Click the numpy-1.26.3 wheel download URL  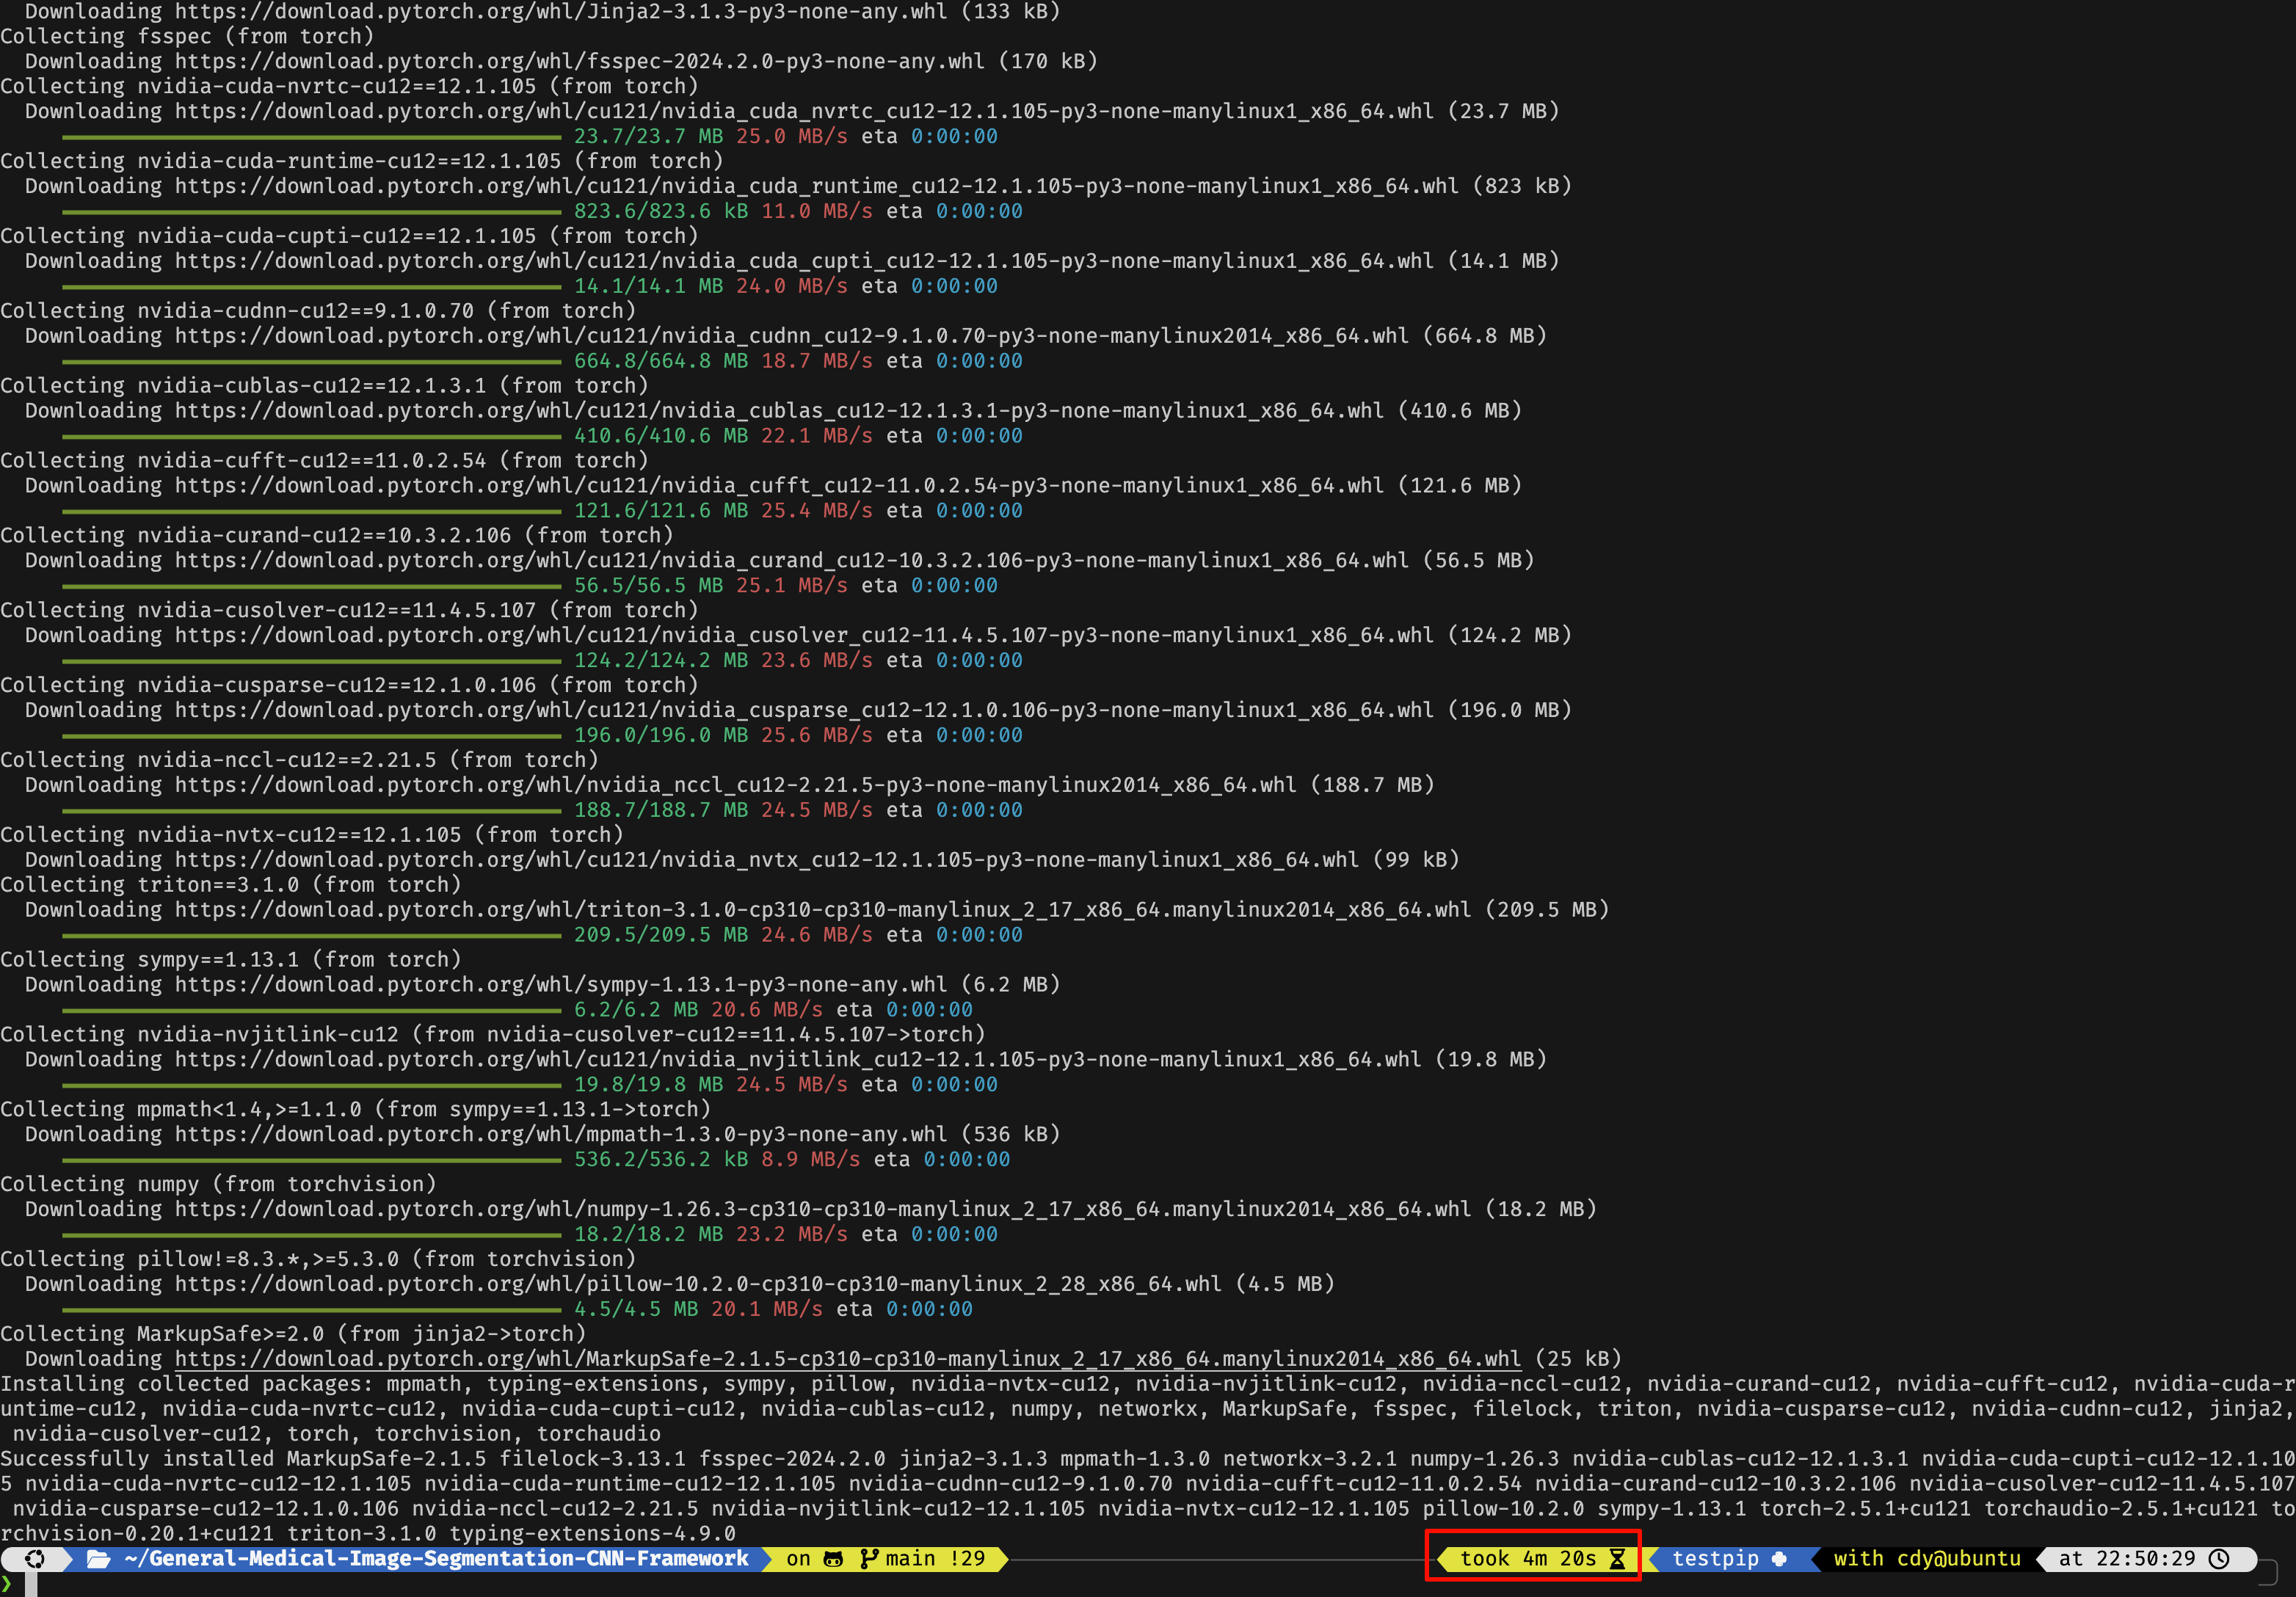[822, 1209]
